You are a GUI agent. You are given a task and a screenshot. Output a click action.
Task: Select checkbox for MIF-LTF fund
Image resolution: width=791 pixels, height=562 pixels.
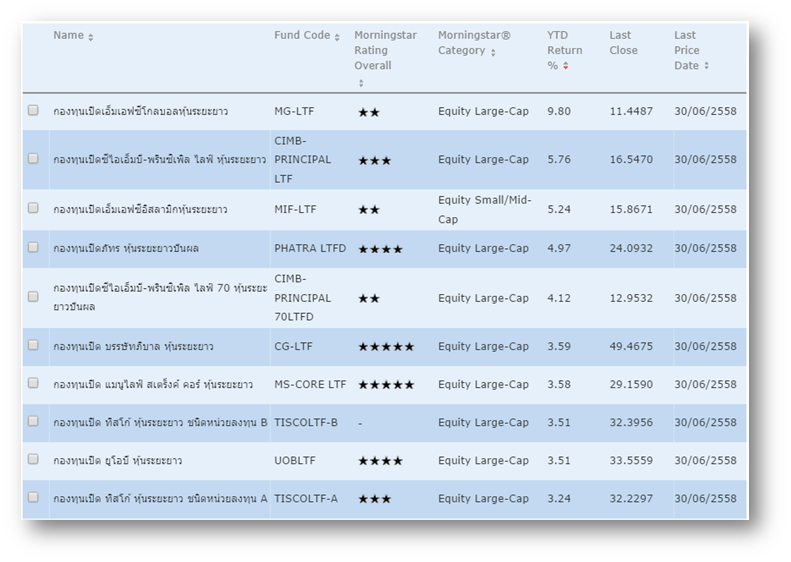point(33,209)
